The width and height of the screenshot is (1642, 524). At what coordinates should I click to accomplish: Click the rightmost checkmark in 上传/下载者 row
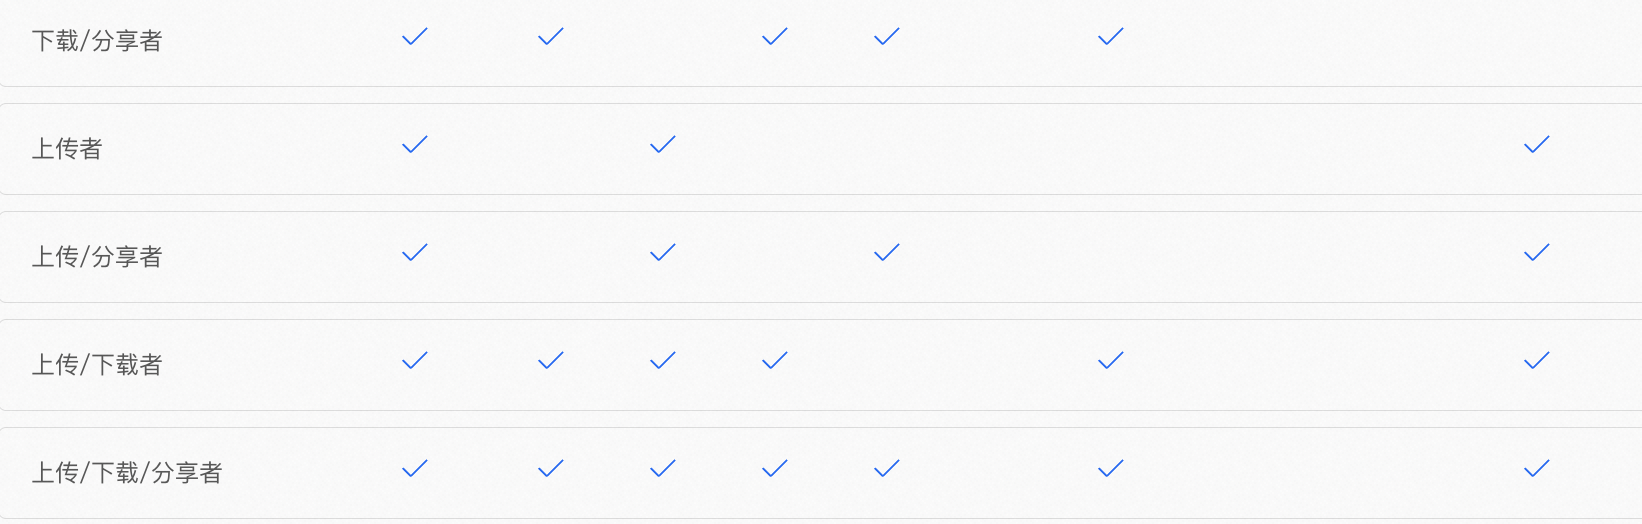click(1536, 361)
